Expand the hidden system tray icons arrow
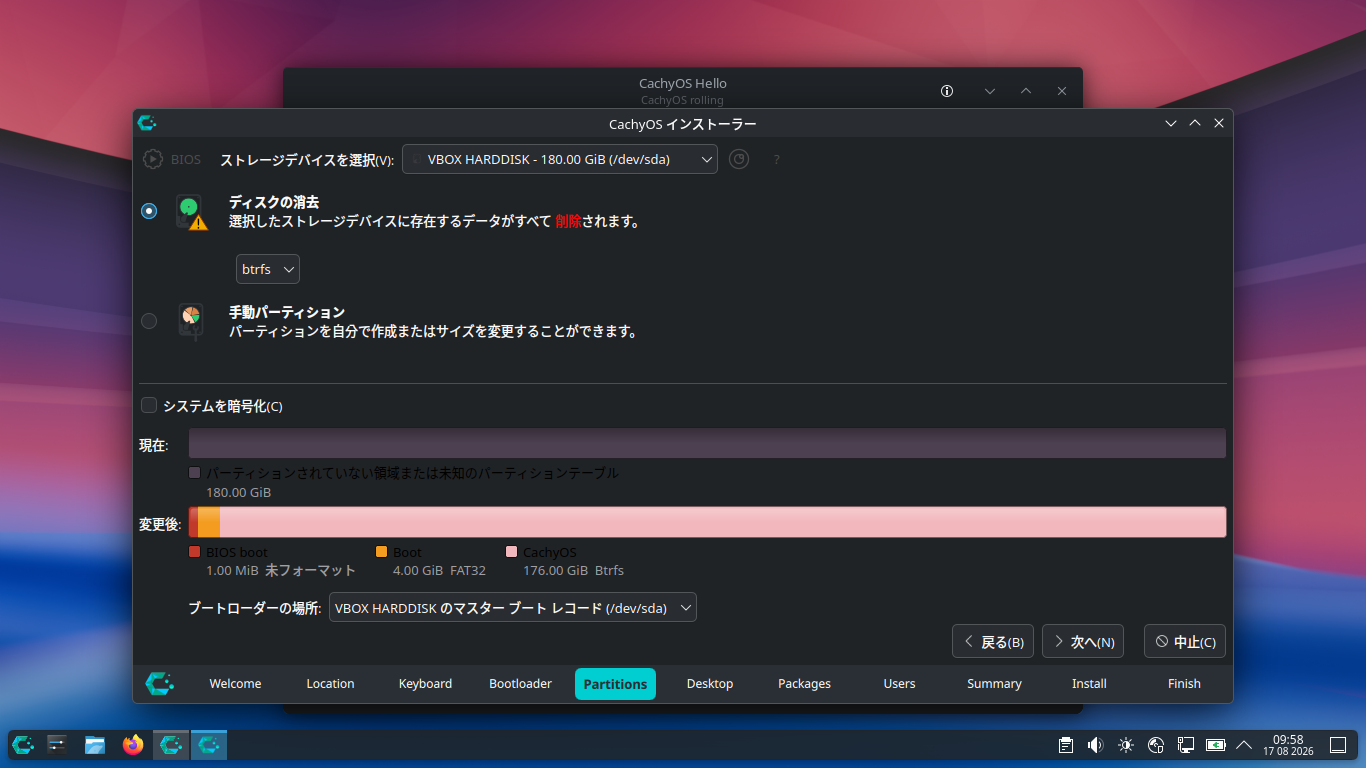The height and width of the screenshot is (768, 1366). (x=1244, y=745)
